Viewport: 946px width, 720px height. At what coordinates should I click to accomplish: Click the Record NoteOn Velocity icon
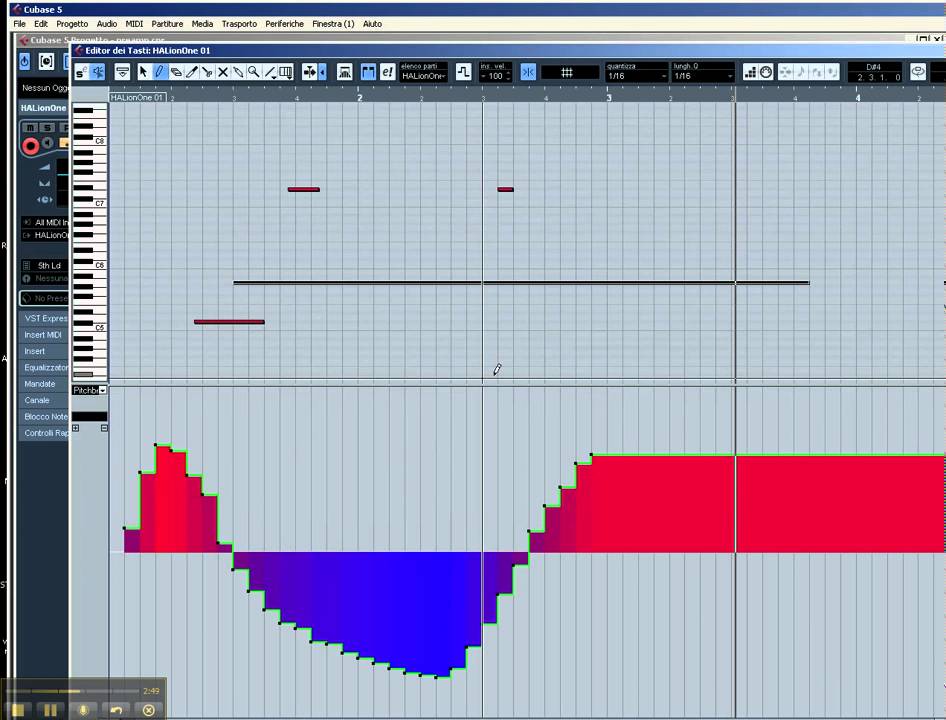(x=816, y=72)
